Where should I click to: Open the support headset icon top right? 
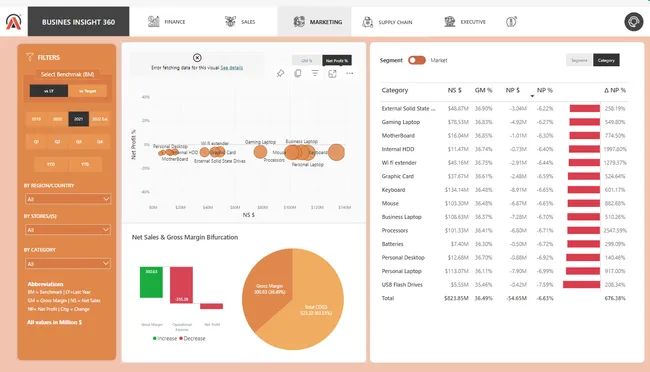pos(633,22)
